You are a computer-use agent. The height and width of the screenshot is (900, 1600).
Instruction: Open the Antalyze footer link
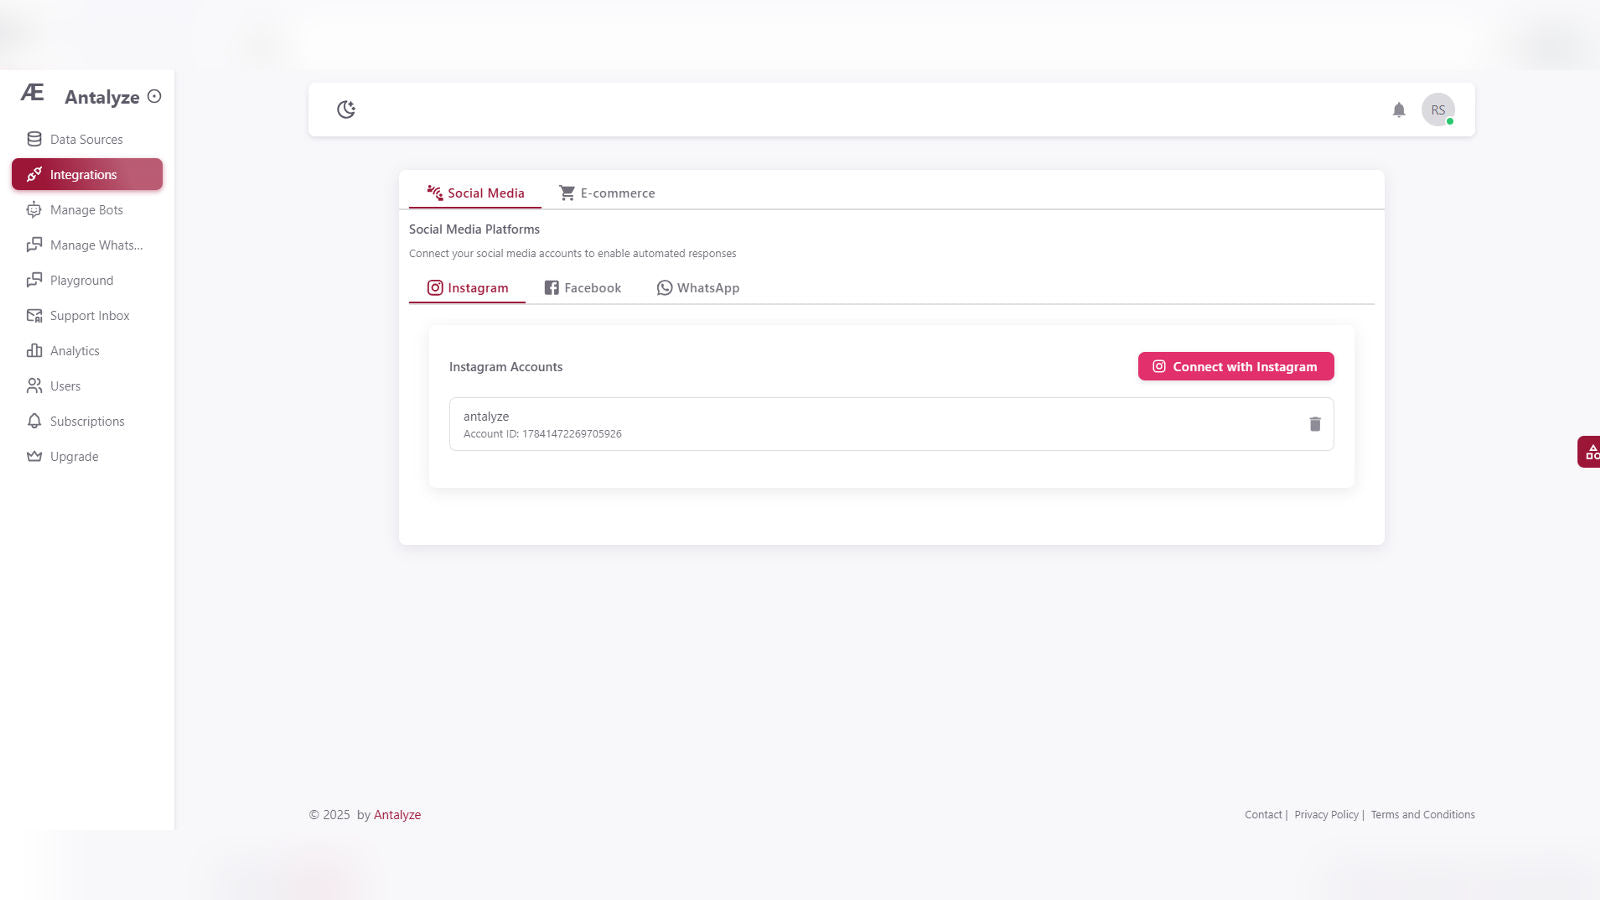pyautogui.click(x=397, y=815)
